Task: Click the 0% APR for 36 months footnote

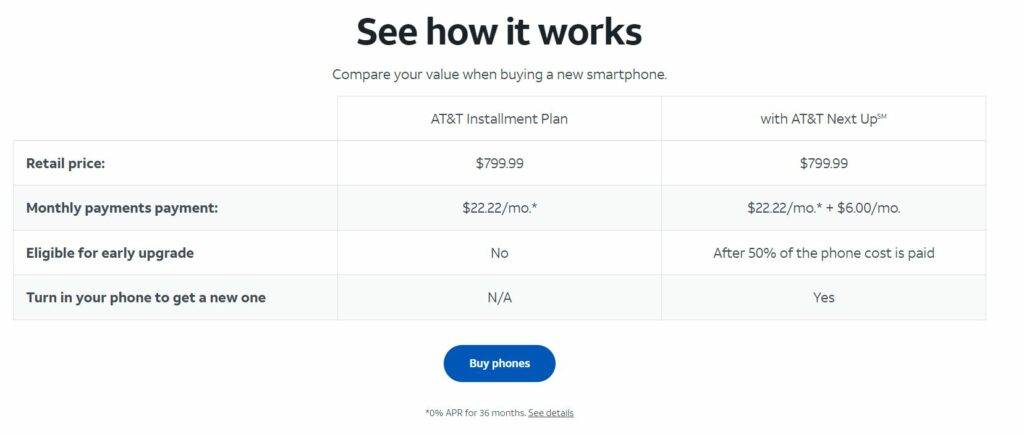Action: point(475,413)
